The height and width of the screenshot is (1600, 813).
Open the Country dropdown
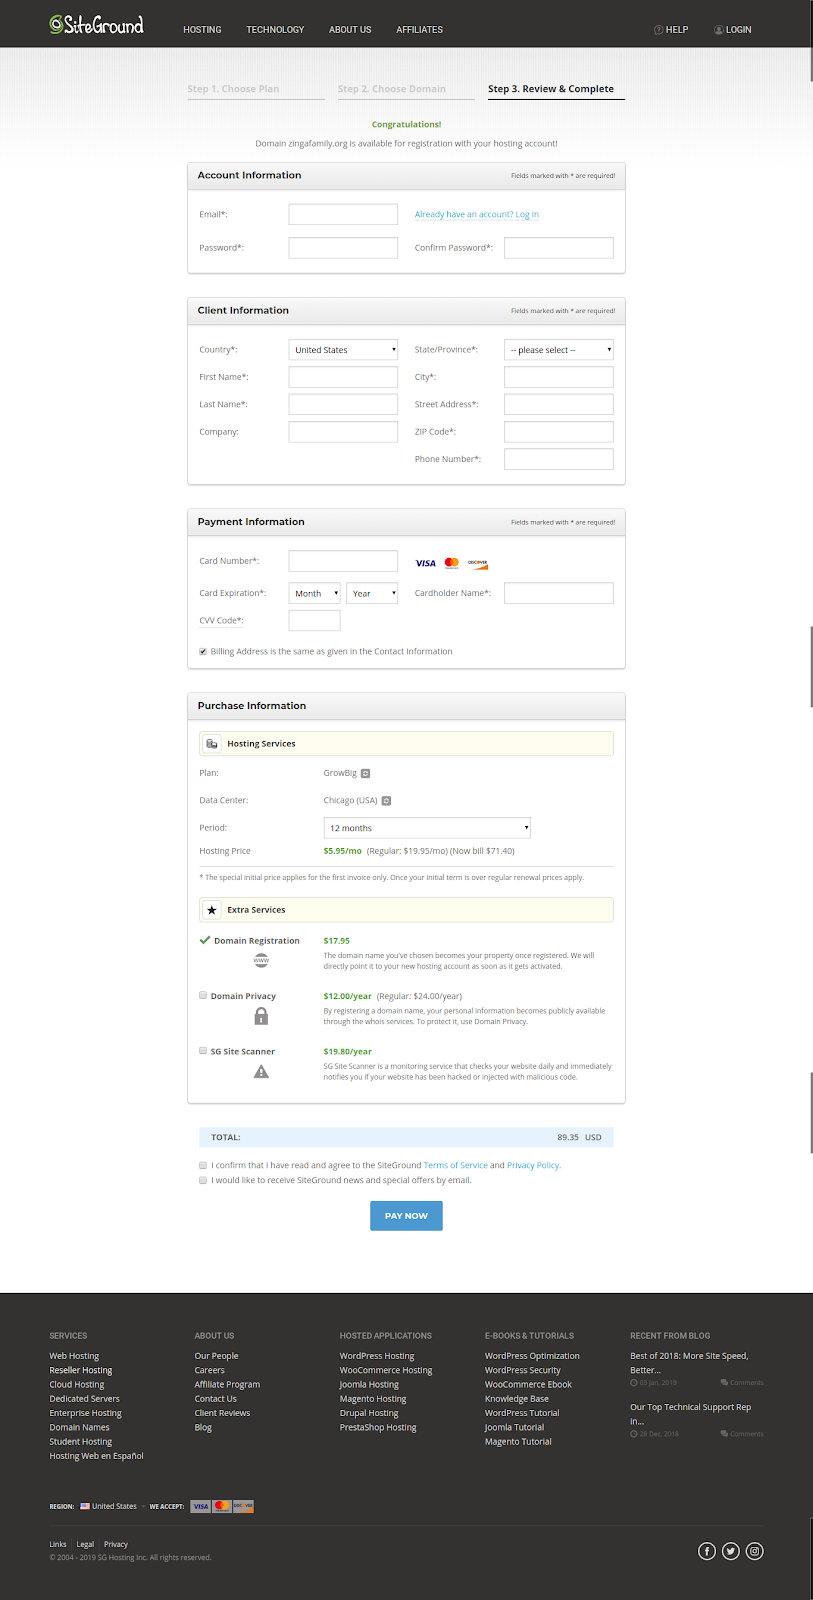click(x=343, y=350)
